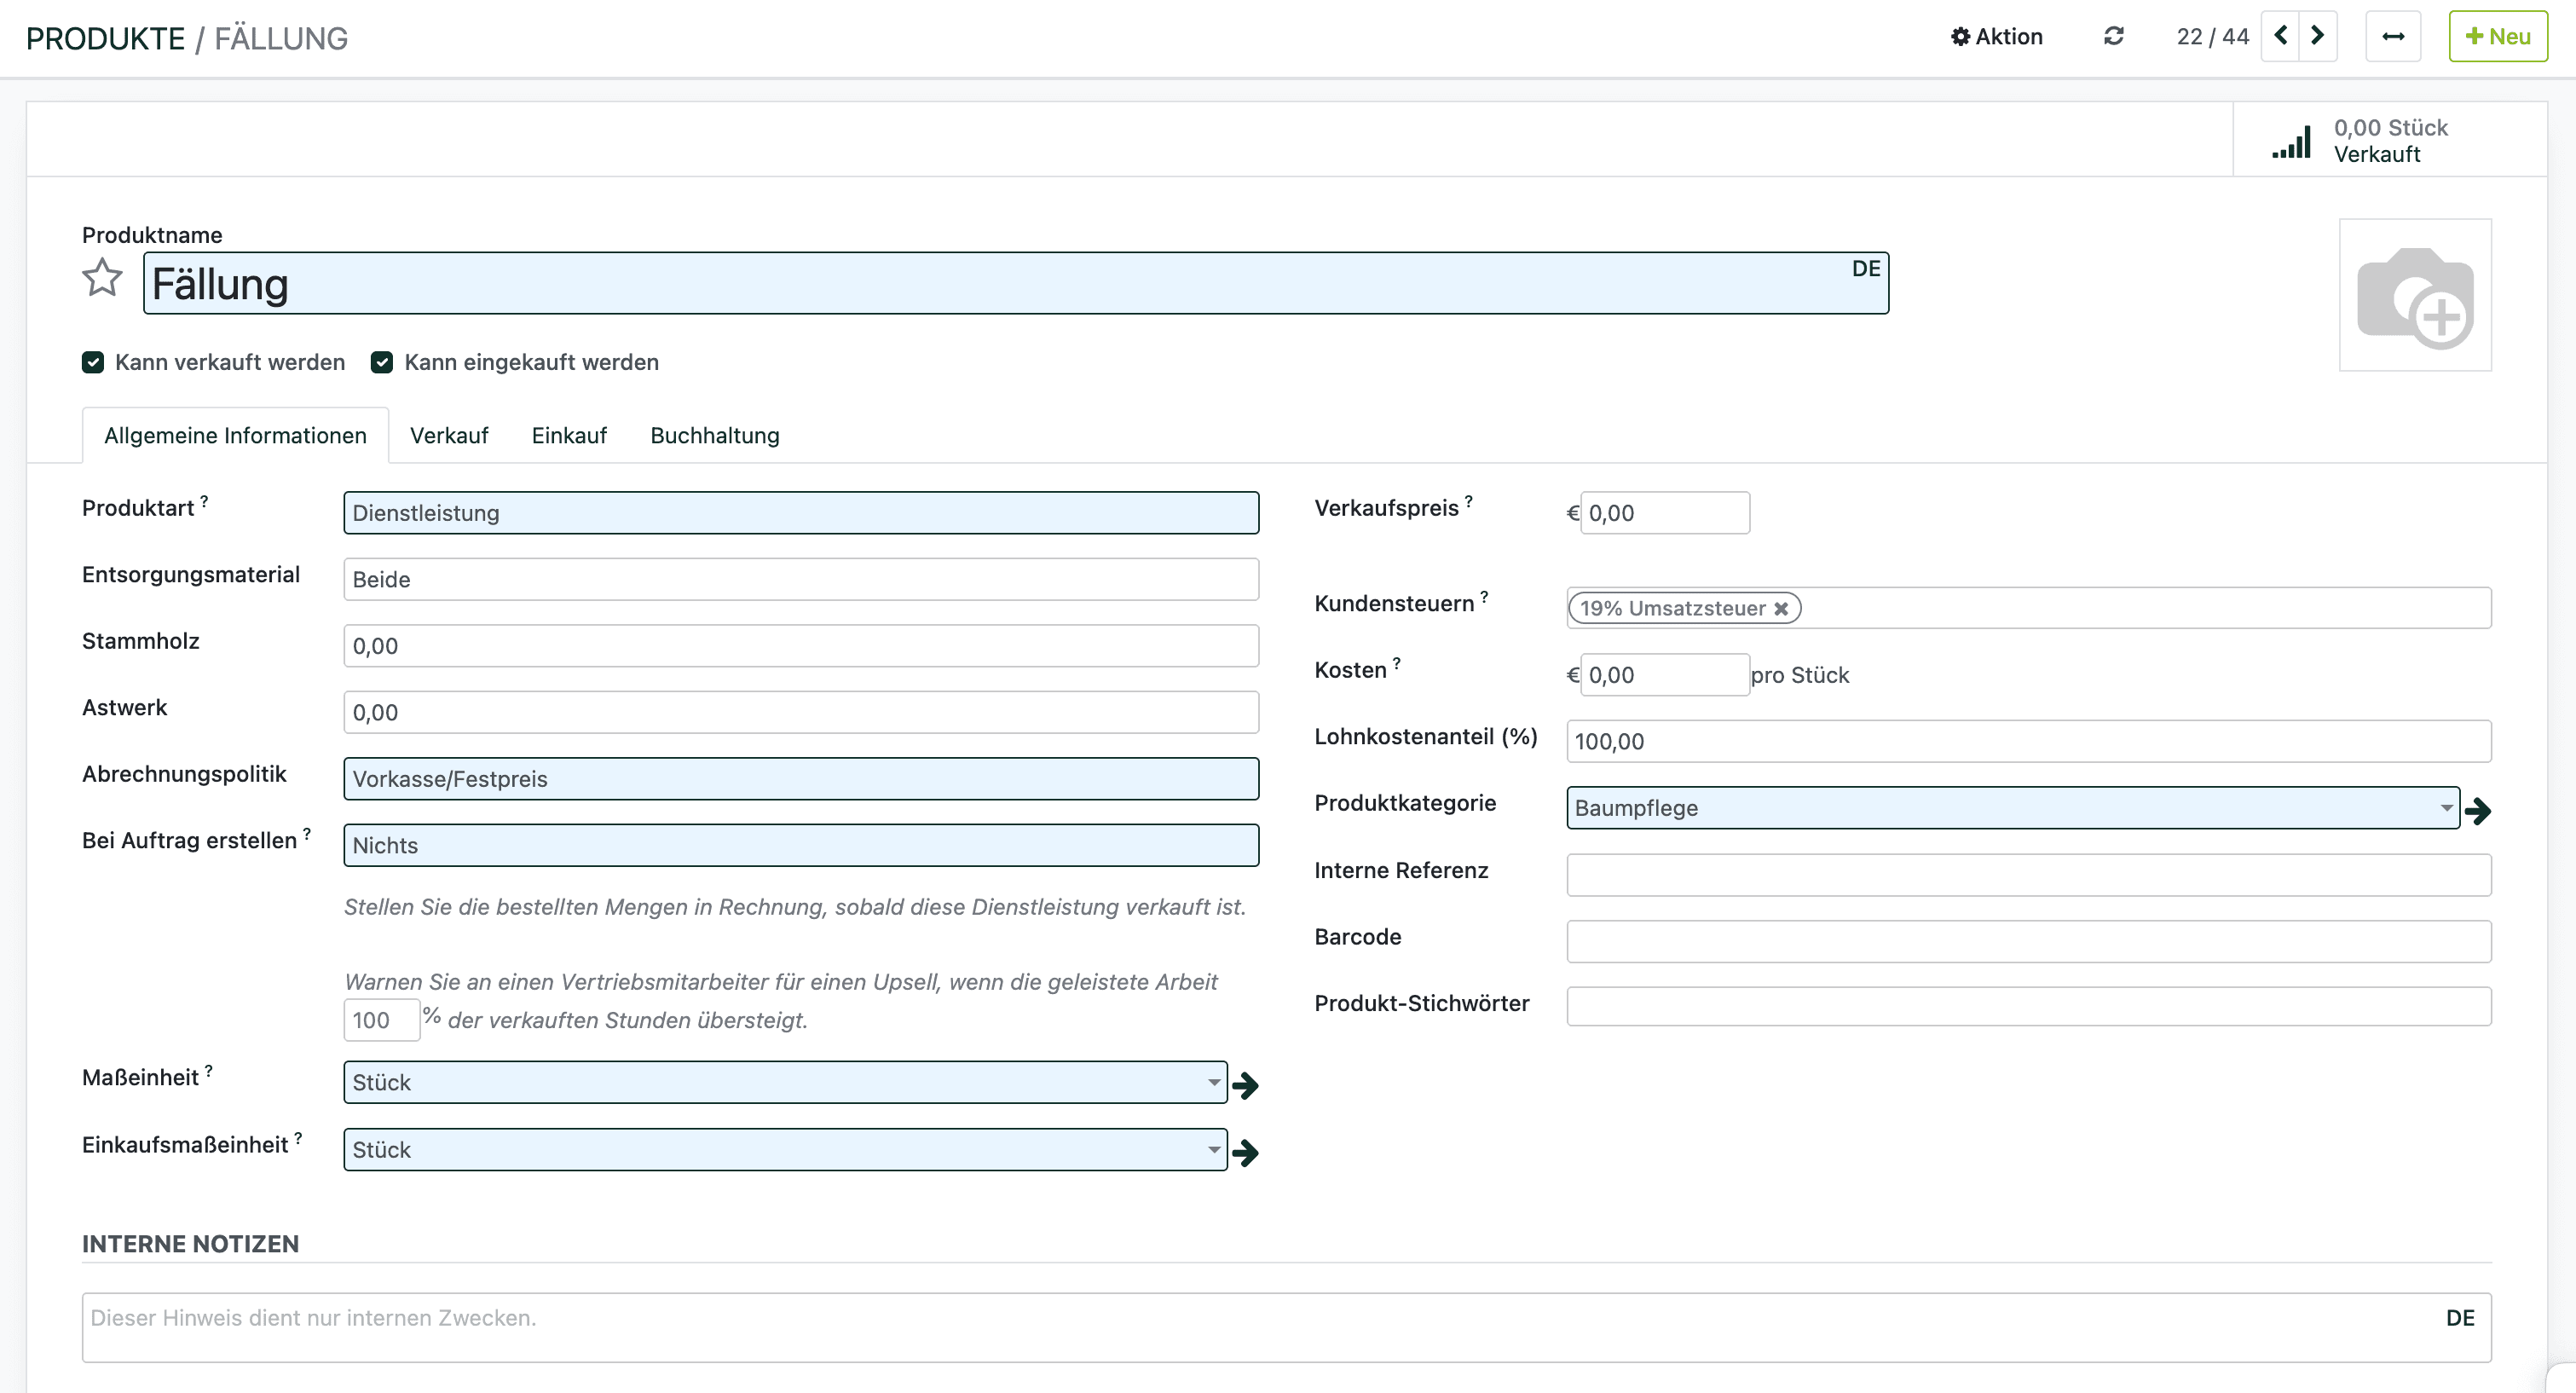
Task: Switch to the Buchhaltung tab
Action: (x=714, y=436)
